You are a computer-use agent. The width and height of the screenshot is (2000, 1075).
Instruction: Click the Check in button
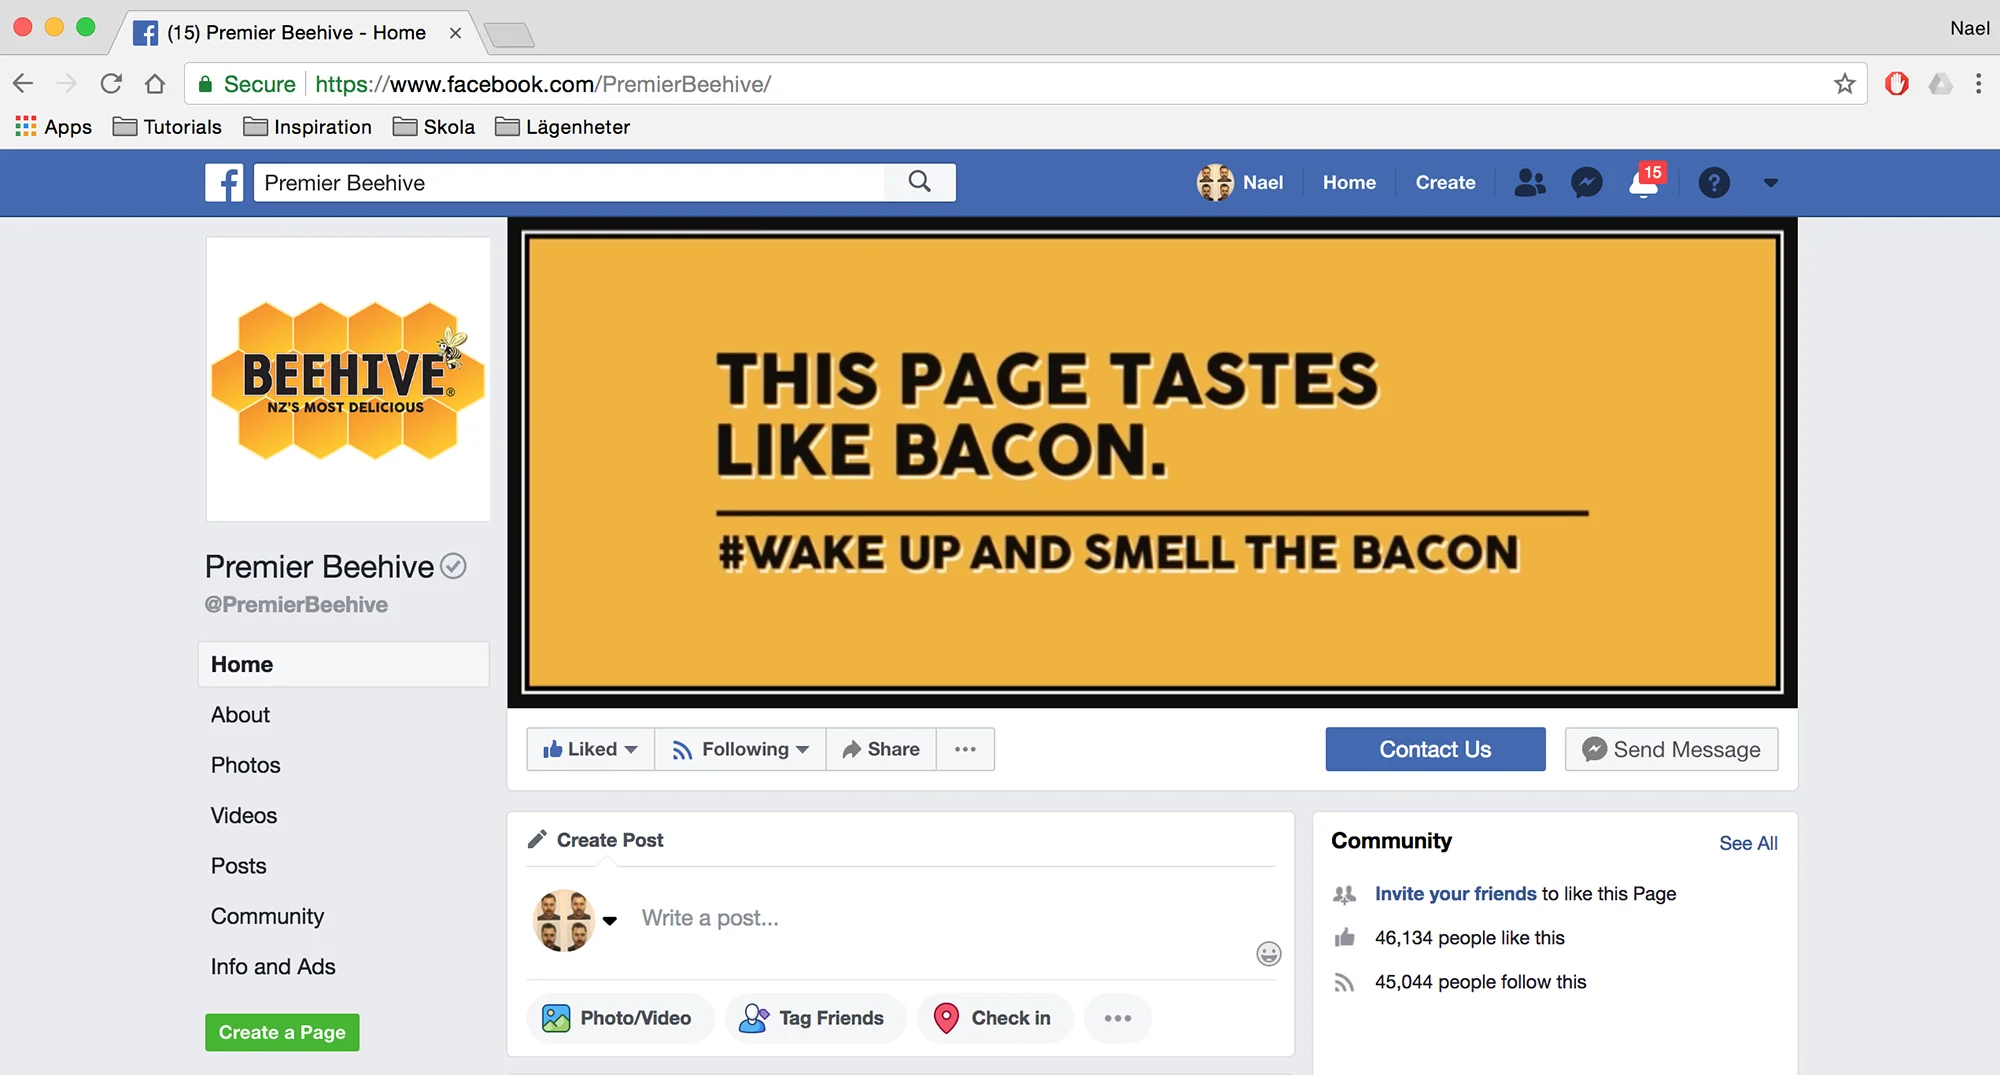(x=995, y=1018)
